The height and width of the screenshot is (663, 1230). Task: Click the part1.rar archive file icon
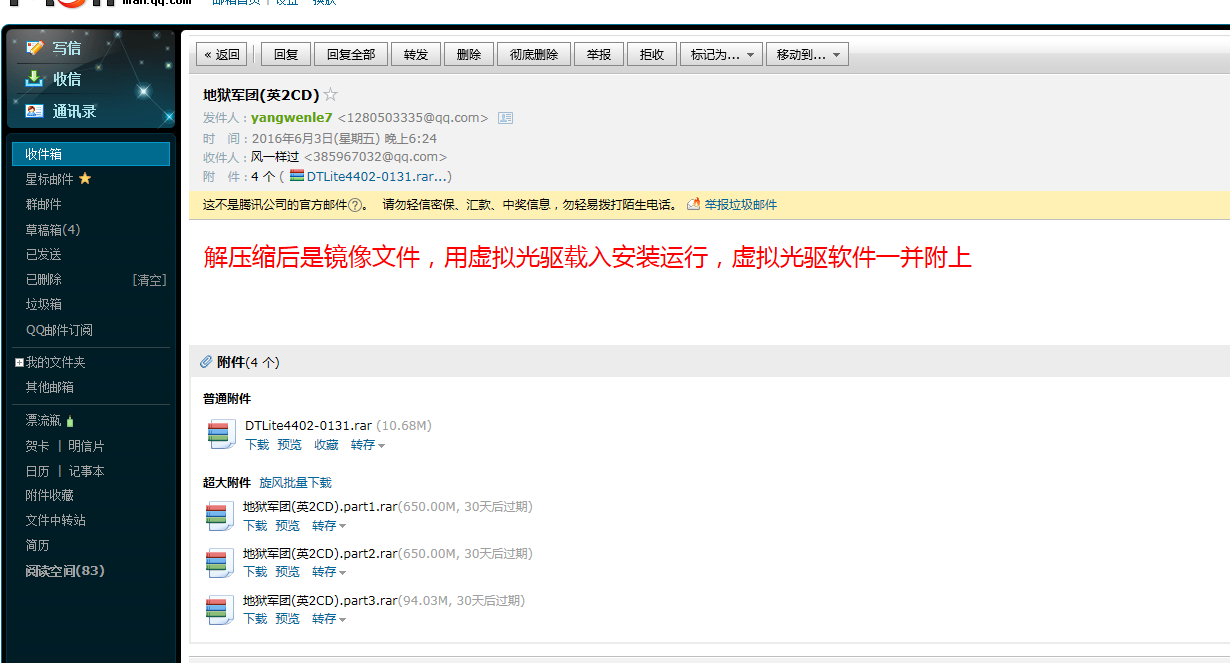tap(220, 515)
